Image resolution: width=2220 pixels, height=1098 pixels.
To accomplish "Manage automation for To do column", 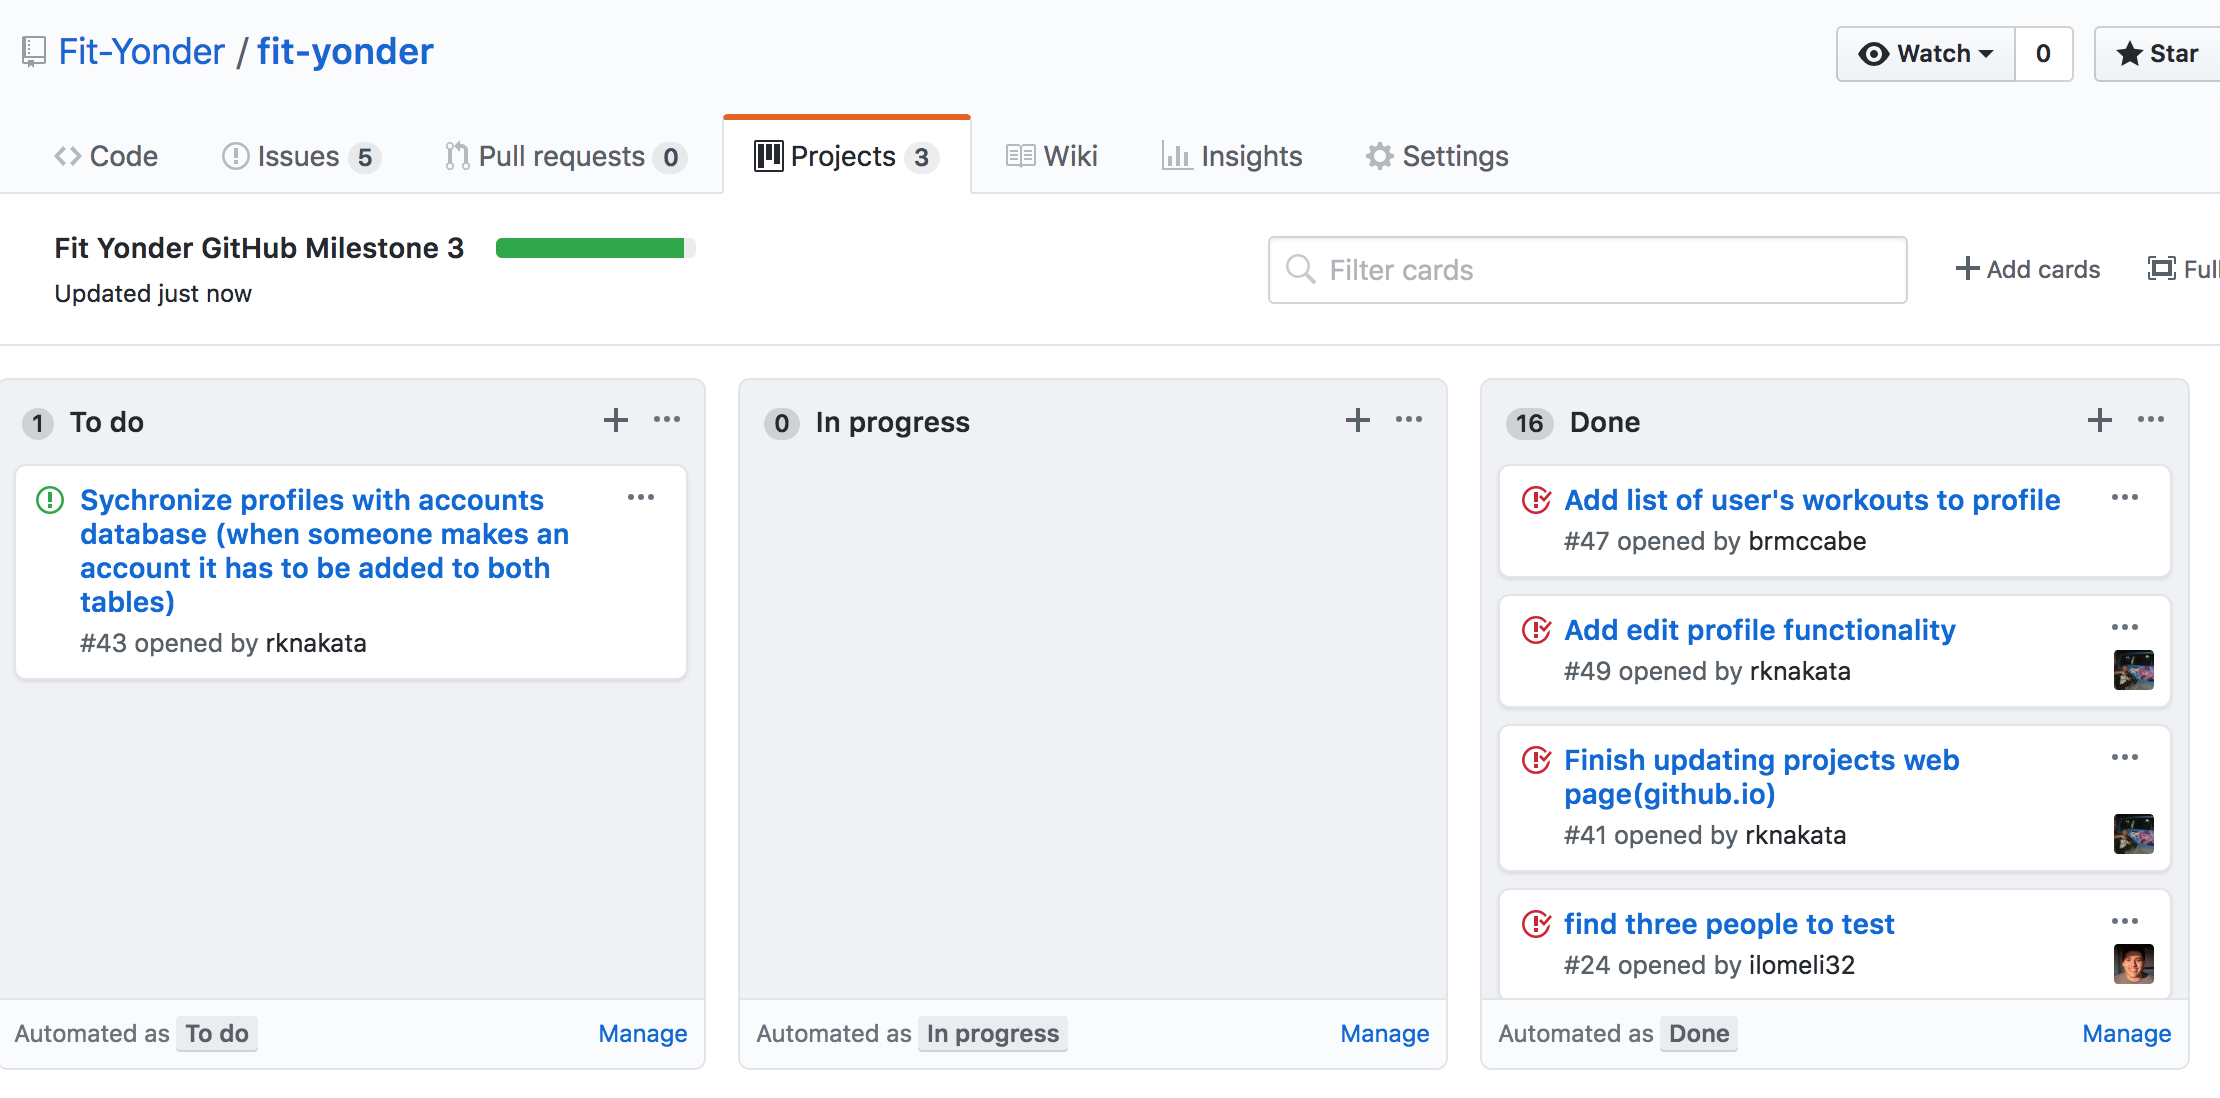I will point(643,1033).
